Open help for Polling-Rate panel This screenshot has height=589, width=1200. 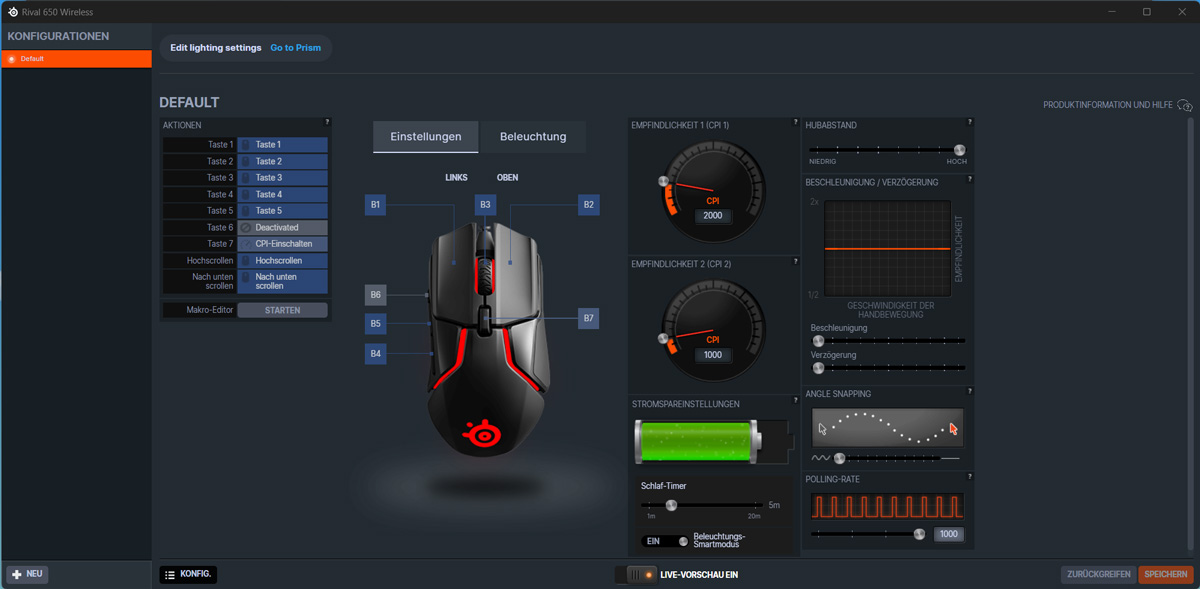970,476
